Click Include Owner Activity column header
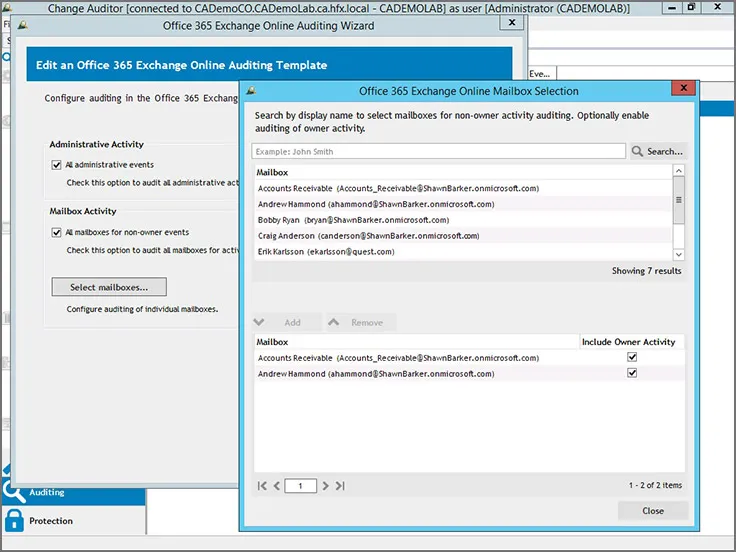736x552 pixels. tap(631, 342)
